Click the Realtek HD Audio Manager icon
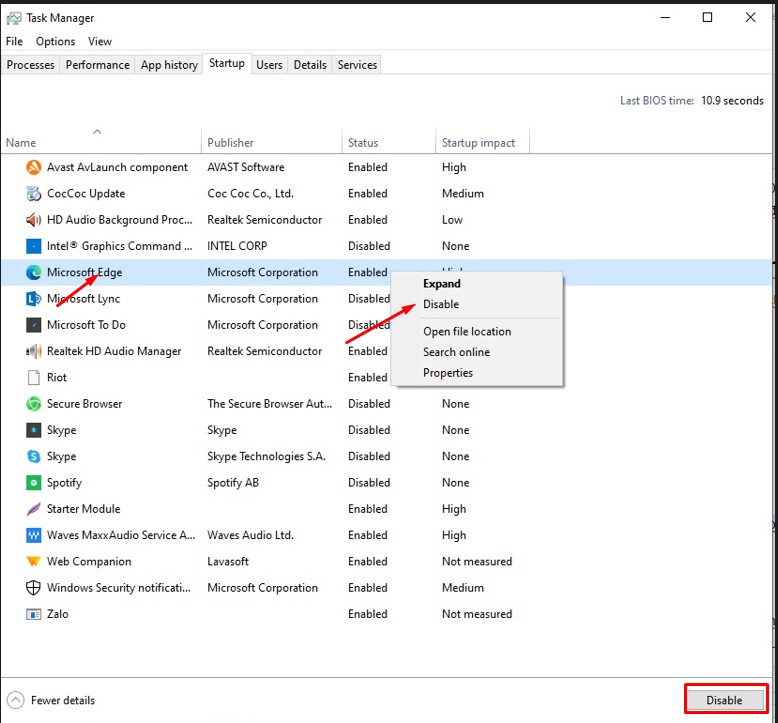Viewport: 778px width, 723px height. coord(32,351)
